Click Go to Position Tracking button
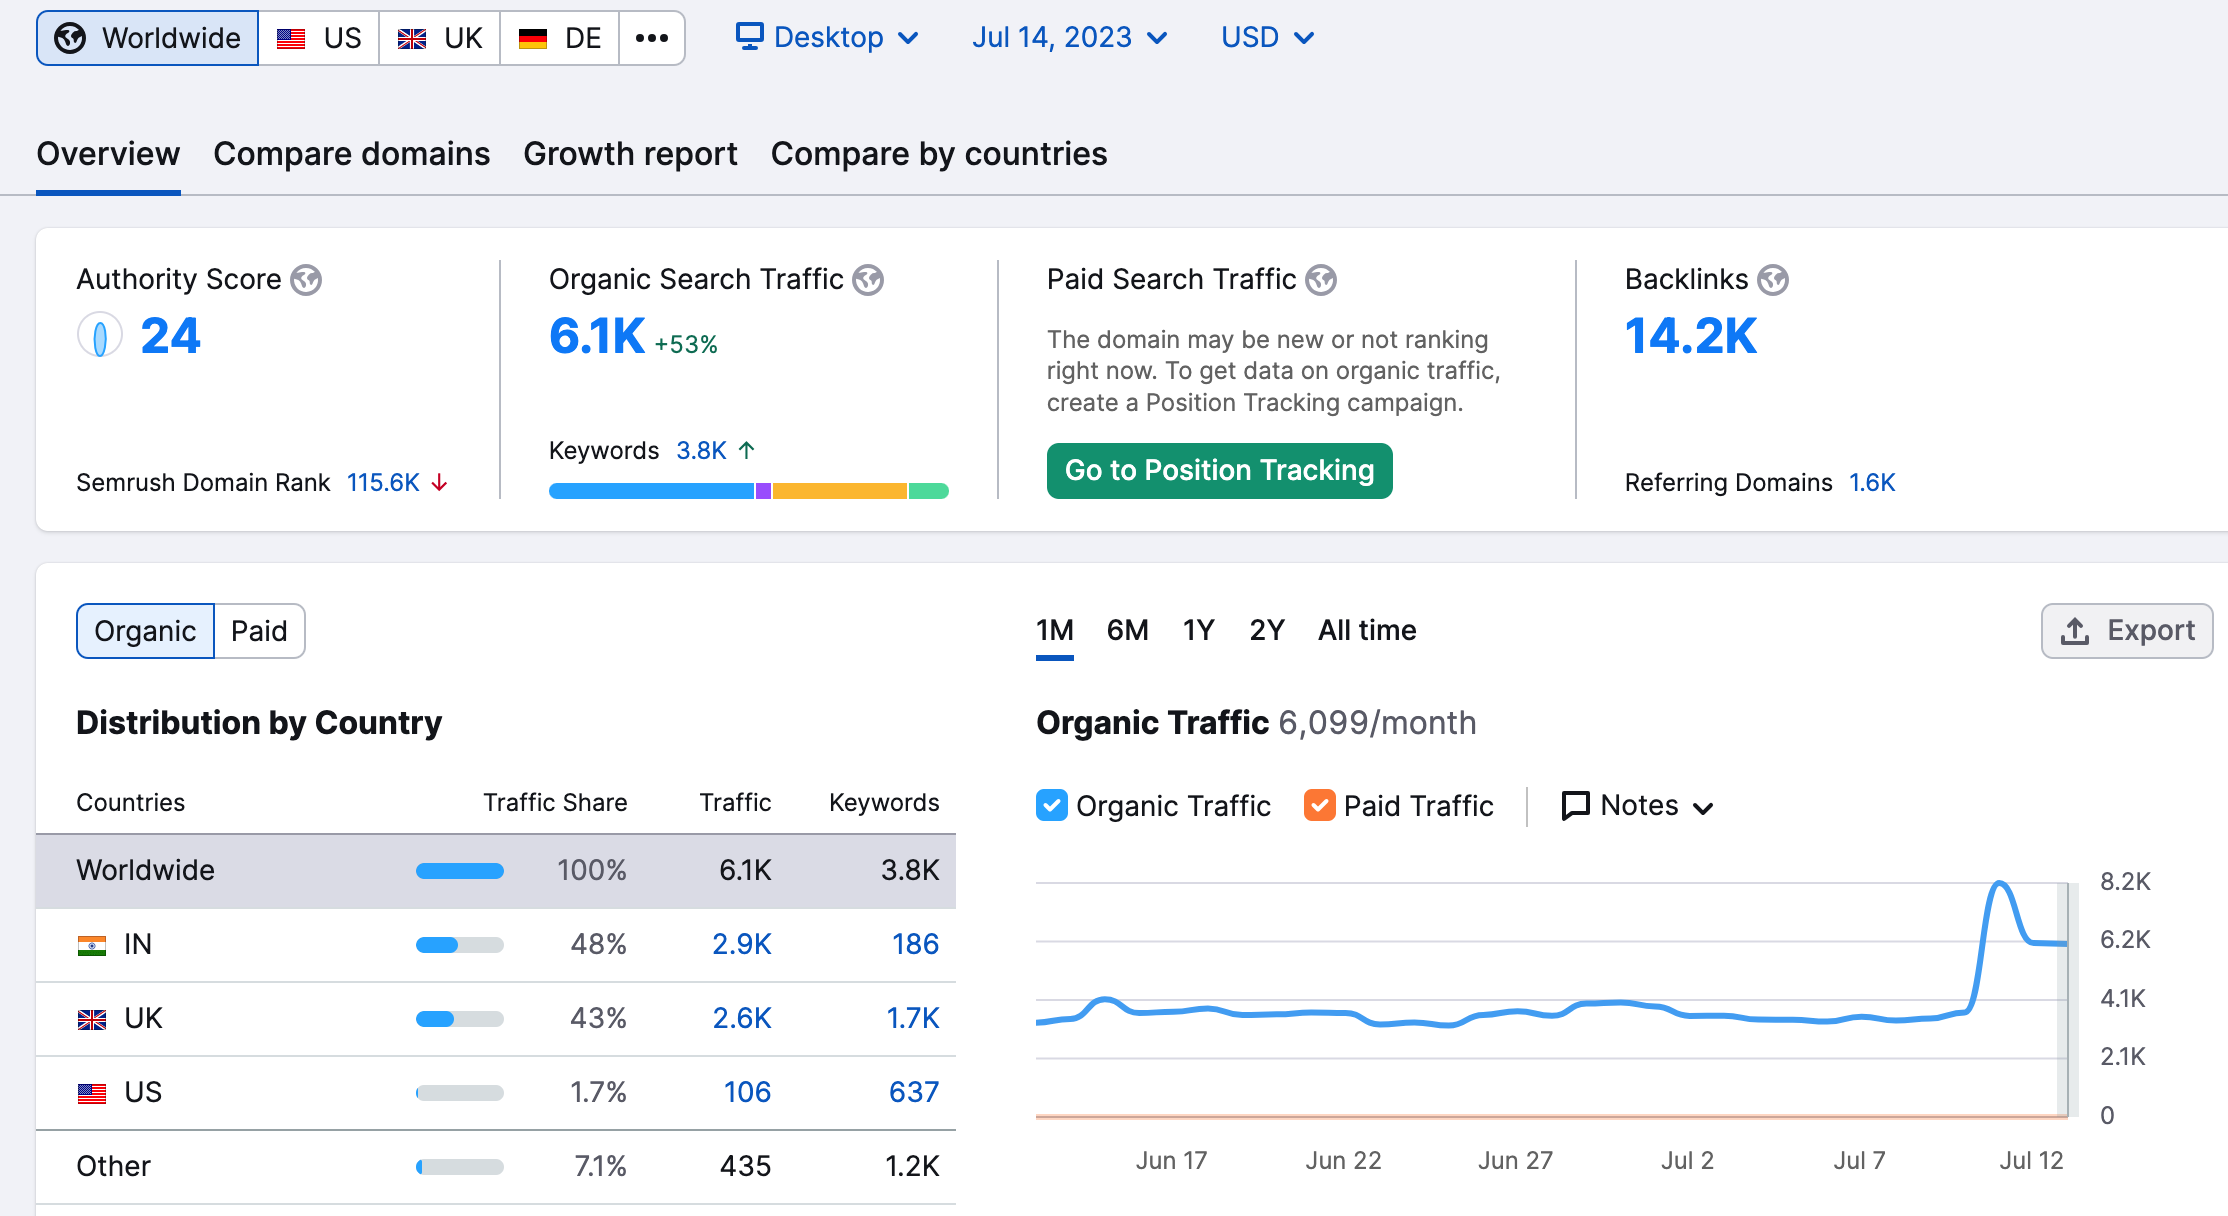The width and height of the screenshot is (2228, 1216). coord(1219,470)
